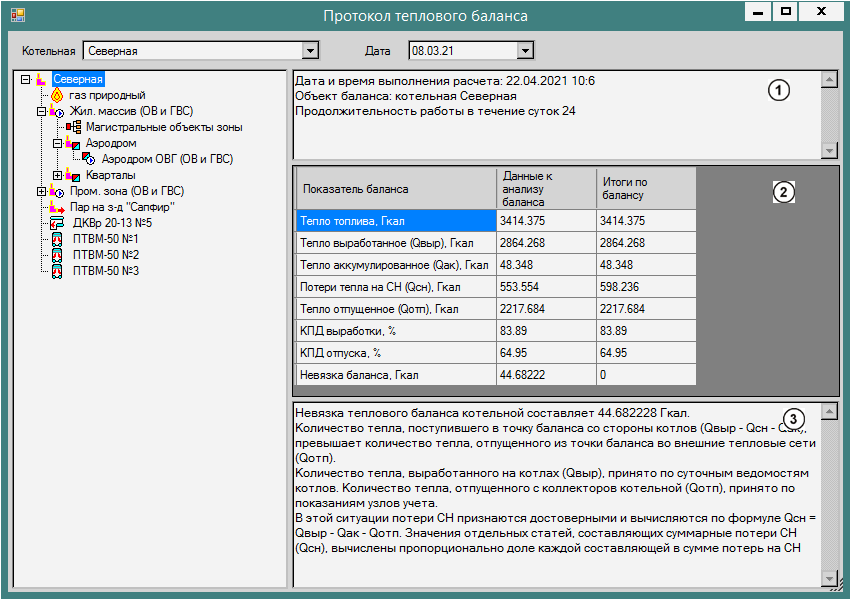This screenshot has height=600, width=851.
Task: Click the Пар на з-д Сапфир steam icon
Action: coord(57,207)
